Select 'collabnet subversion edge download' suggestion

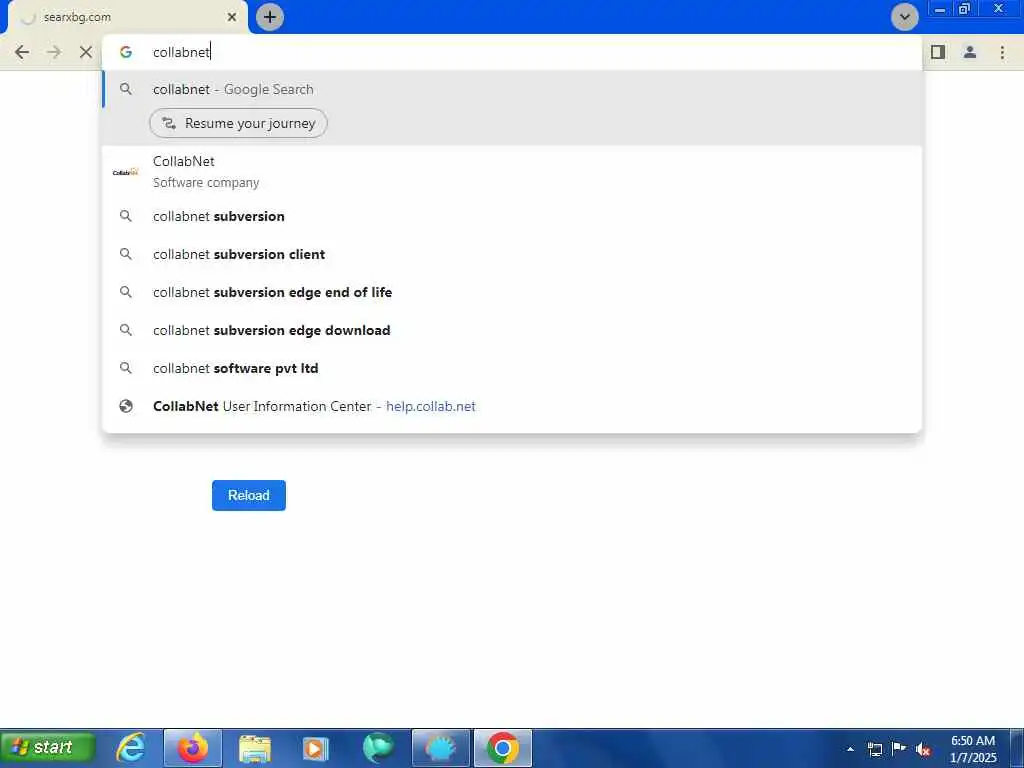tap(512, 330)
